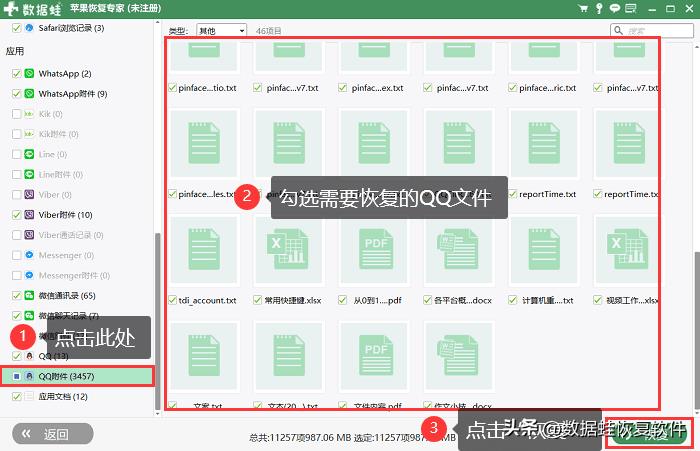Screen dimensions: 700x451
Task: Click the file list vertical scrollbar thumb
Action: 697,331
